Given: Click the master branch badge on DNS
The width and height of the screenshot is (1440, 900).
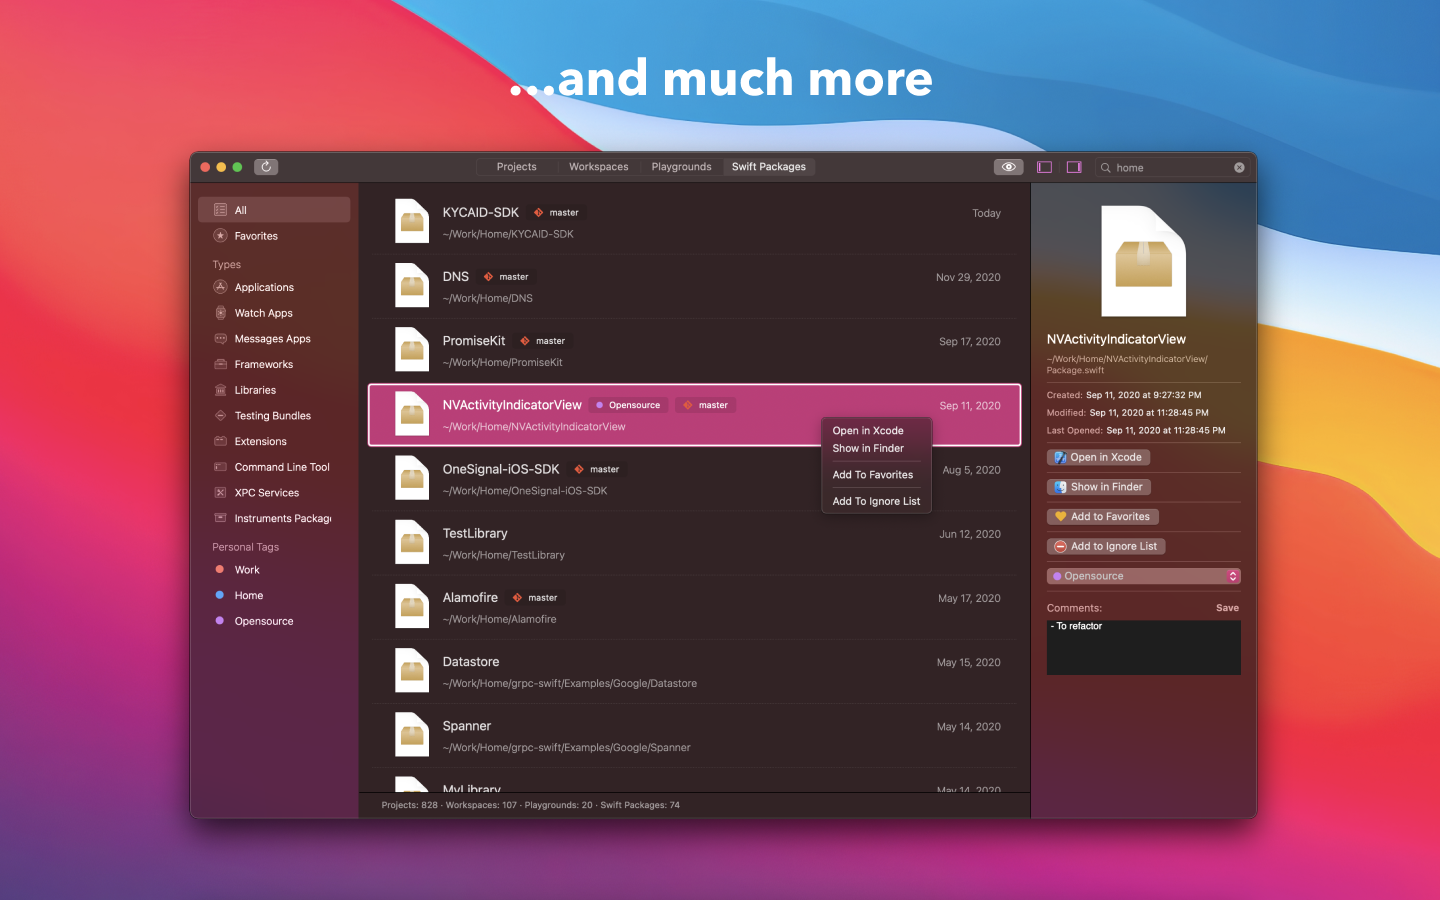Looking at the screenshot, I should click(x=507, y=277).
